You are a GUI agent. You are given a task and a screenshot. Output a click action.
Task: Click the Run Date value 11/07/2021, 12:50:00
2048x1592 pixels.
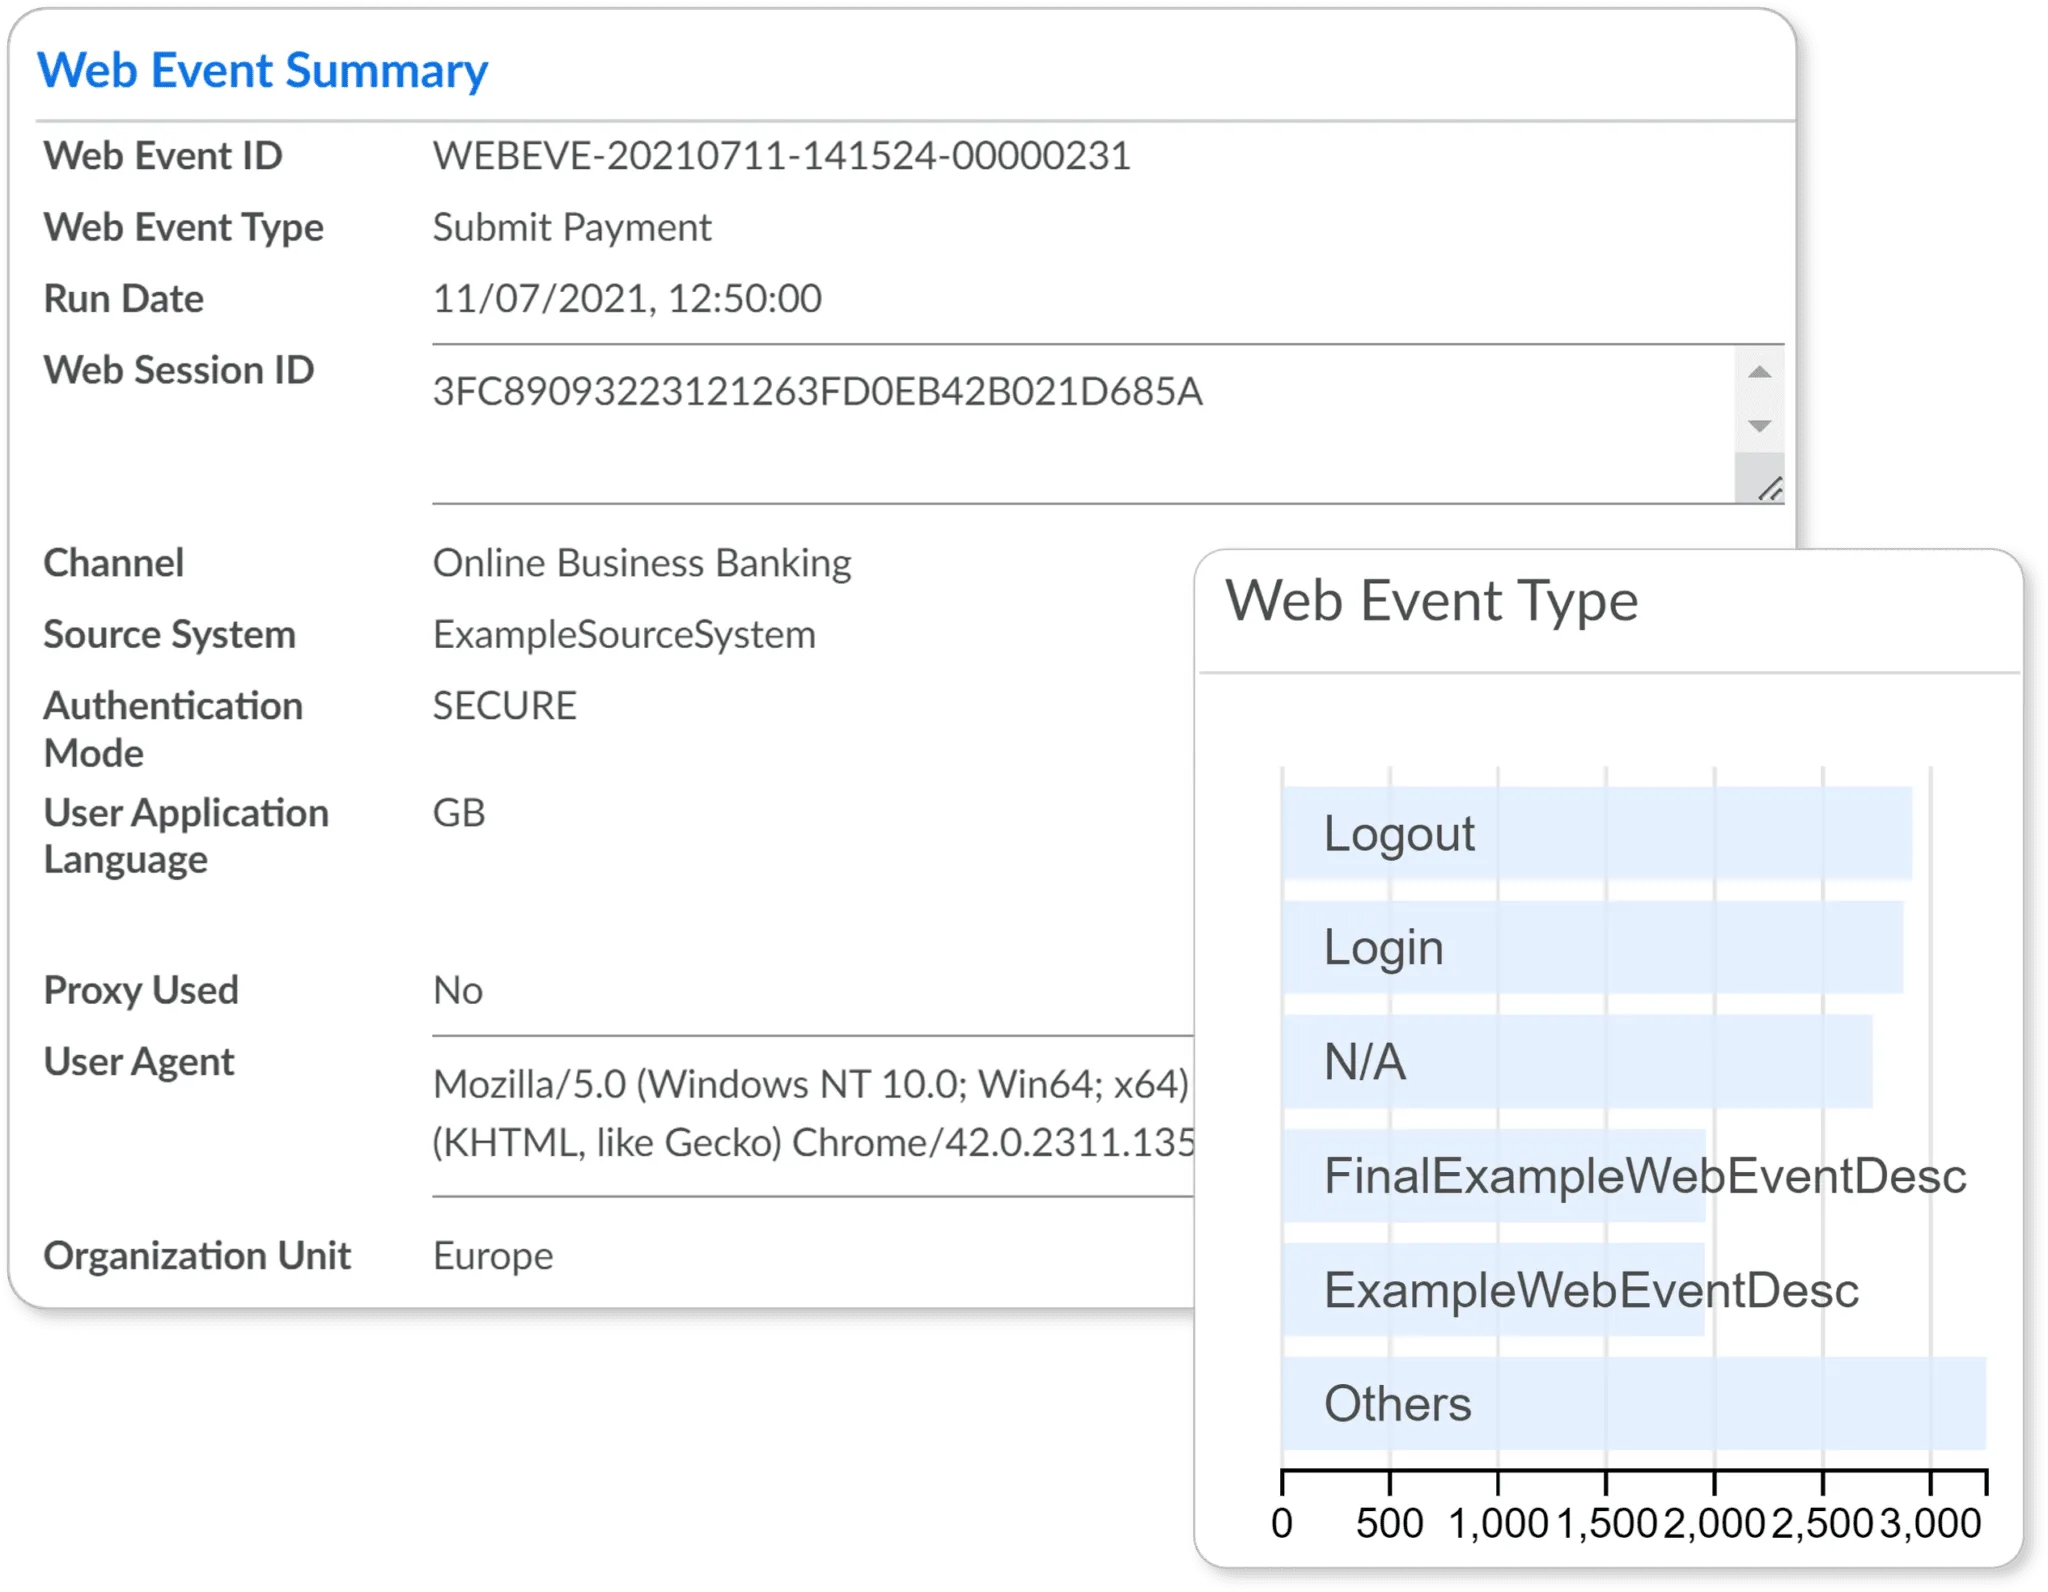coord(627,299)
